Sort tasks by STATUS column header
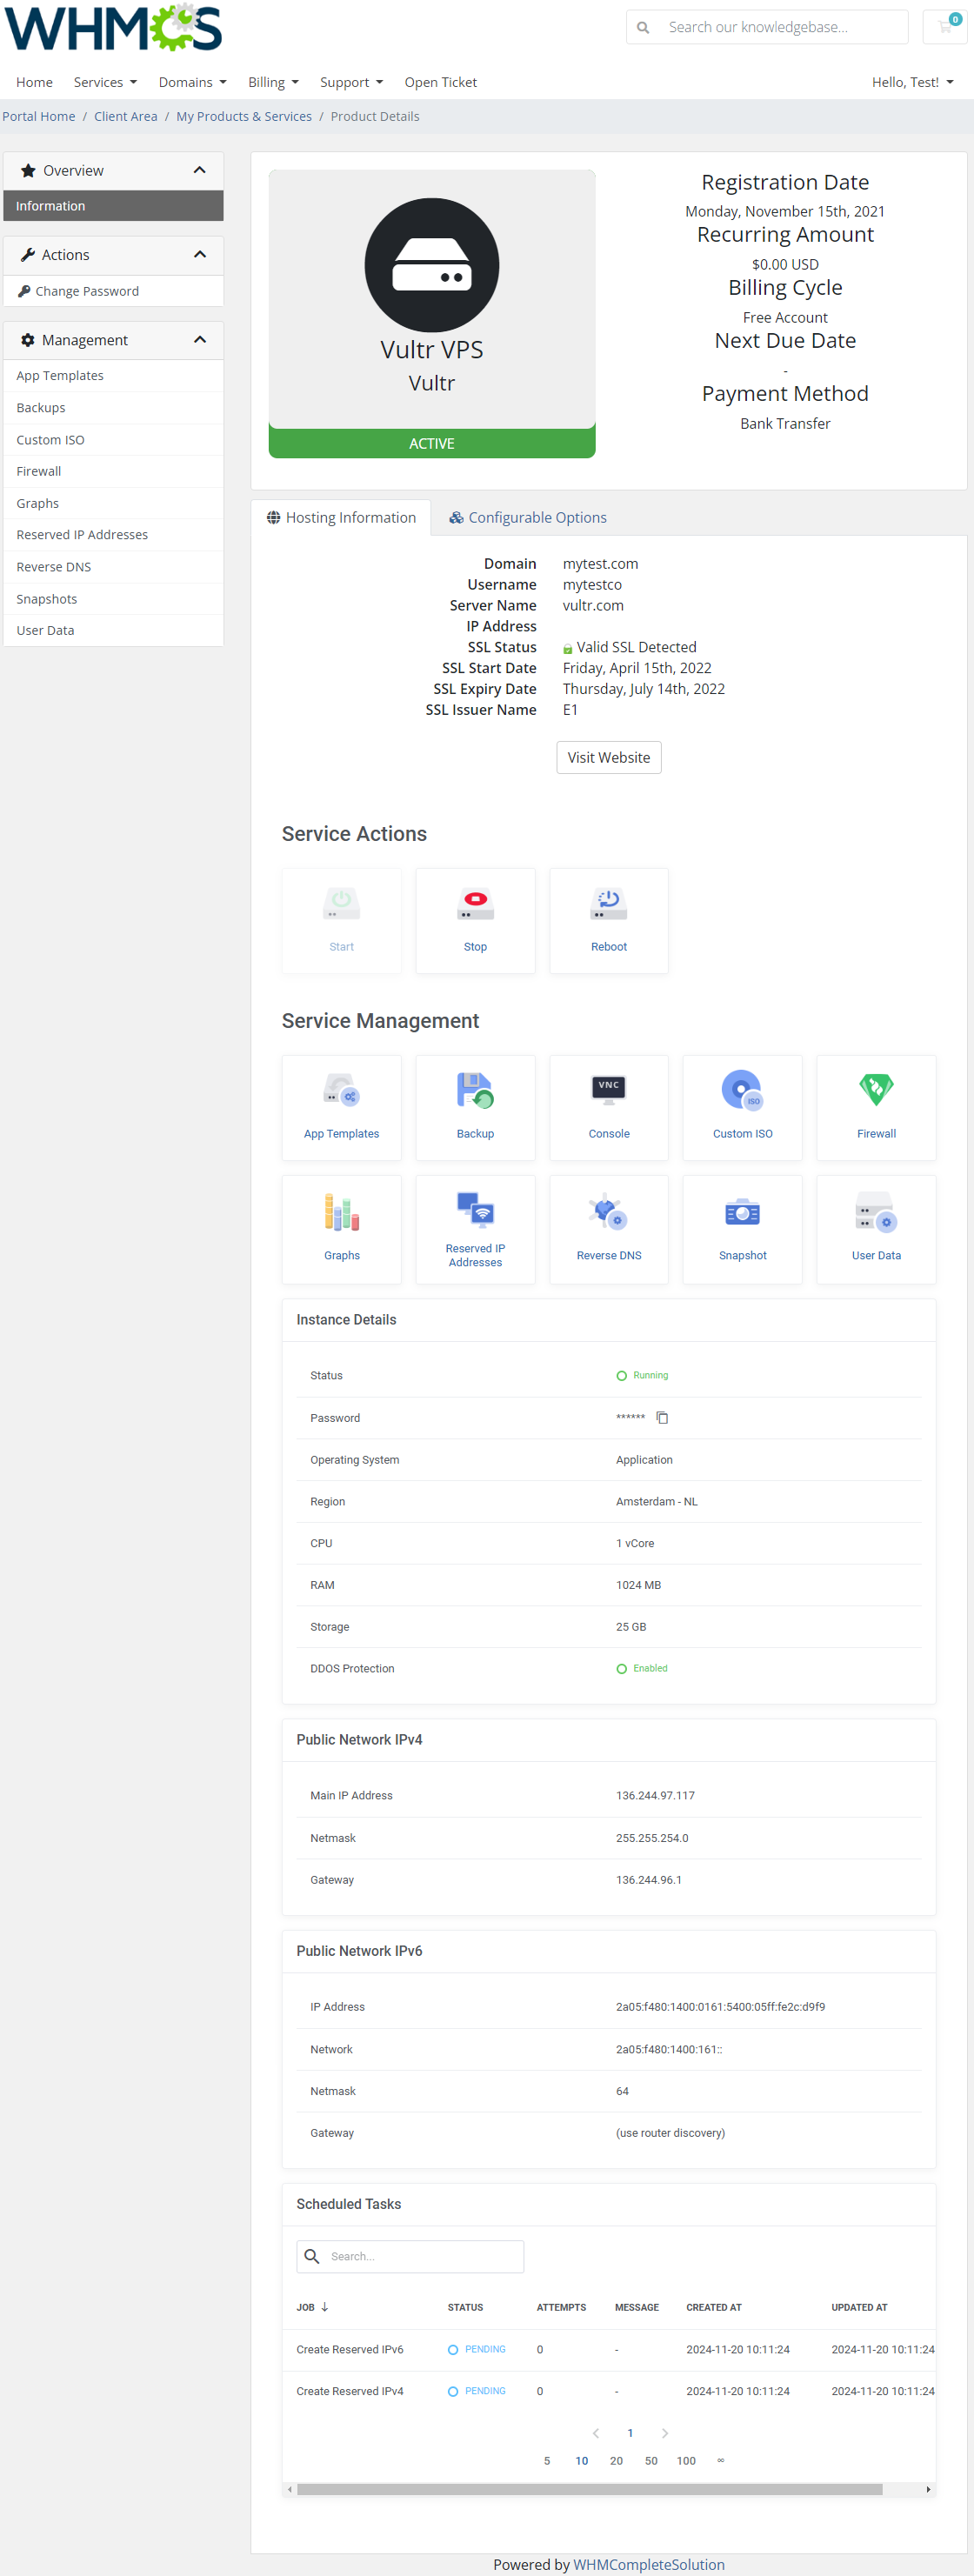This screenshot has width=974, height=2576. pyautogui.click(x=465, y=2307)
